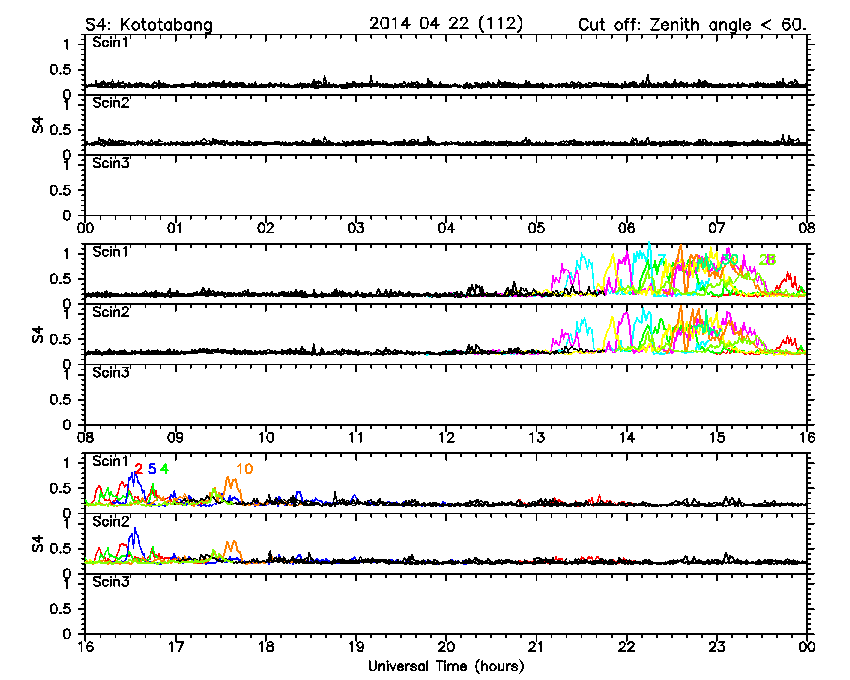Screen dimensions: 850x680
Task: Click the 18 hour tick label
Action: point(266,647)
